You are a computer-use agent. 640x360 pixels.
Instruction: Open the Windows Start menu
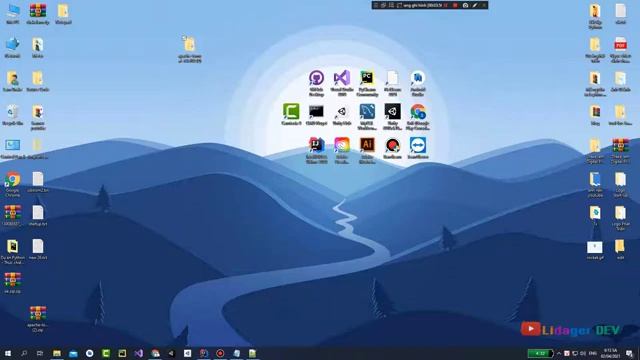[x=7, y=353]
